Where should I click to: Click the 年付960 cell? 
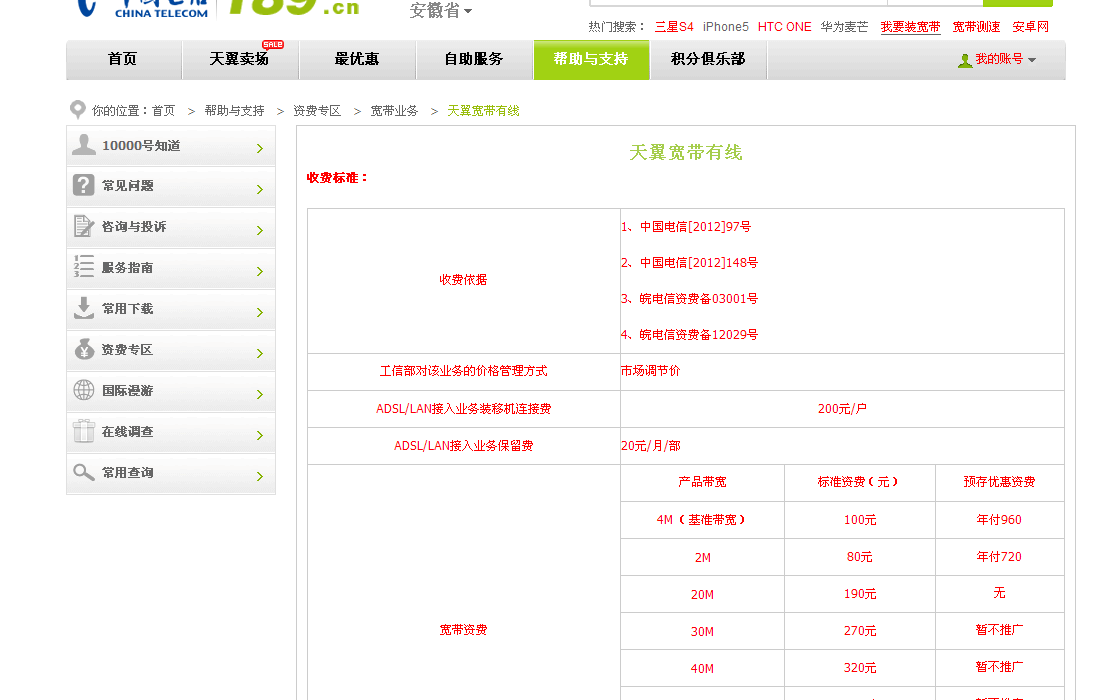click(x=999, y=520)
